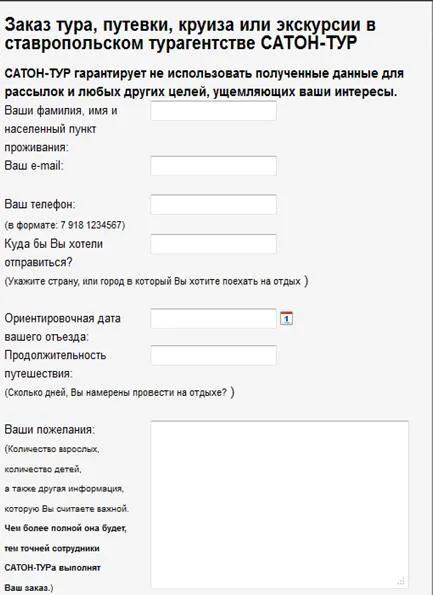433x595 pixels.
Task: Open the calendar date picker icon
Action: point(286,318)
